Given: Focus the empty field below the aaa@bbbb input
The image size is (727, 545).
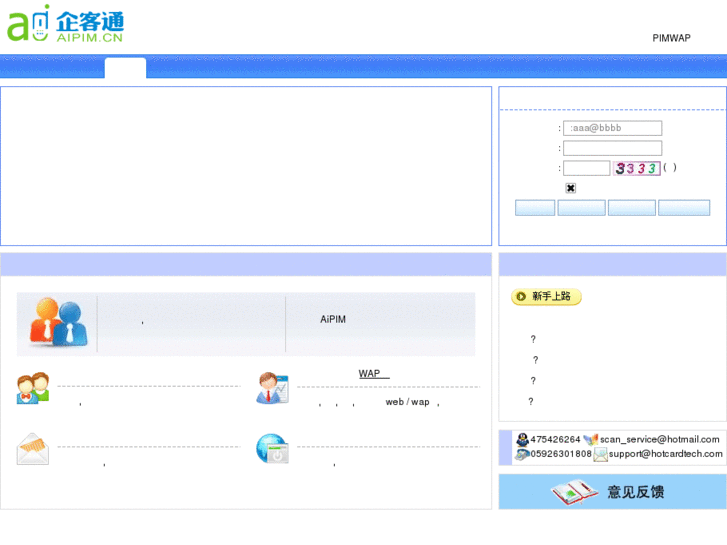Looking at the screenshot, I should [612, 148].
